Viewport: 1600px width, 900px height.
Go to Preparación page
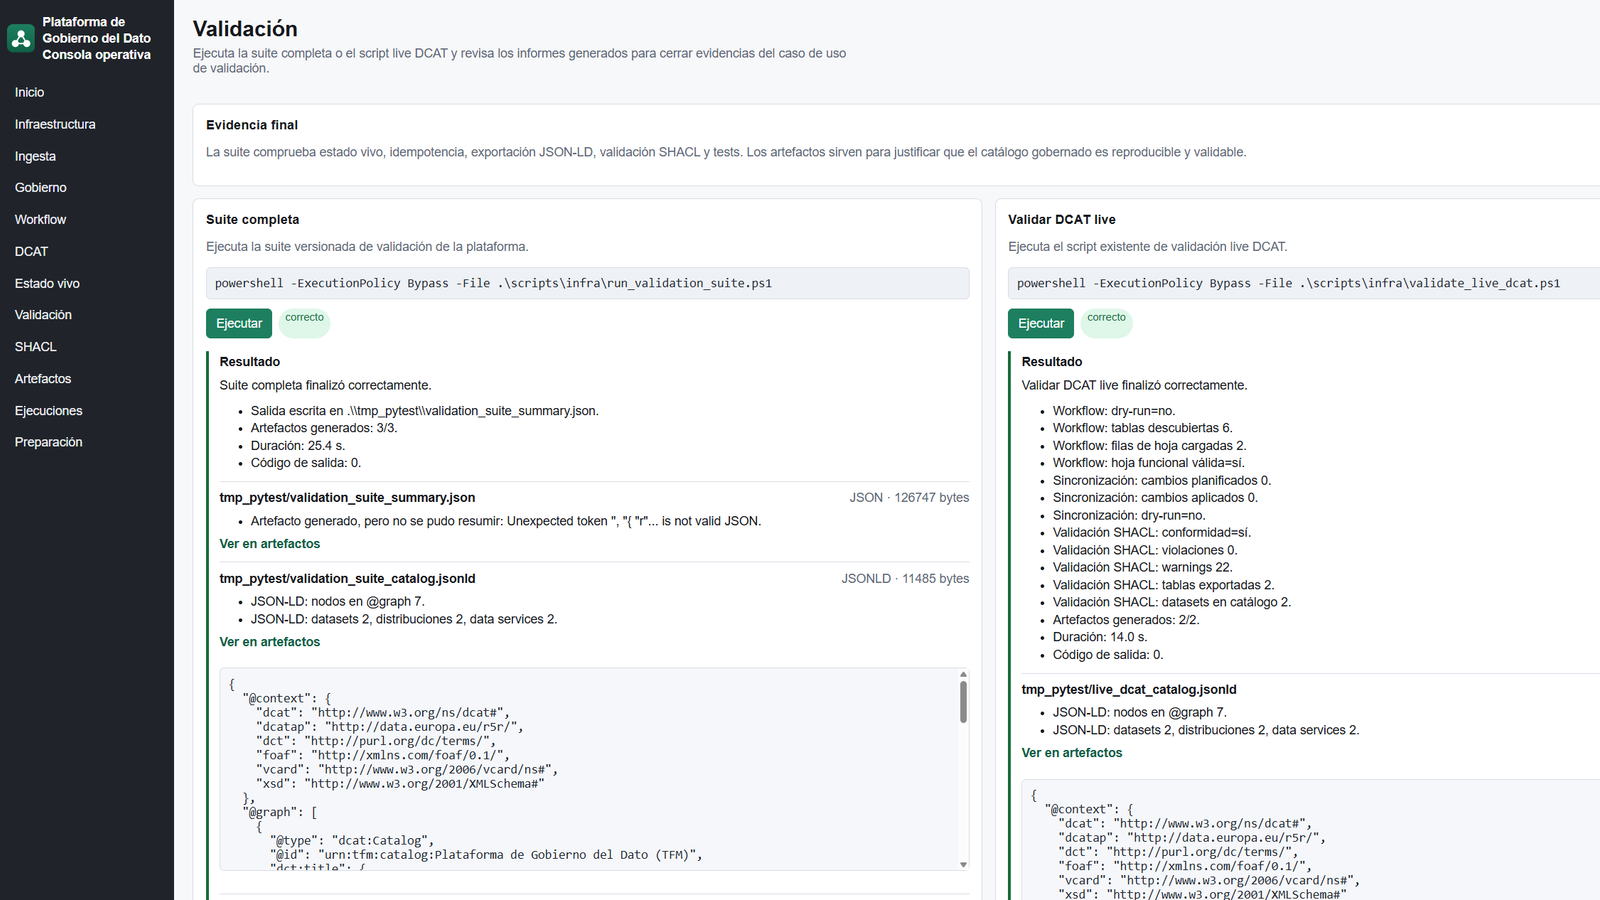(x=48, y=441)
